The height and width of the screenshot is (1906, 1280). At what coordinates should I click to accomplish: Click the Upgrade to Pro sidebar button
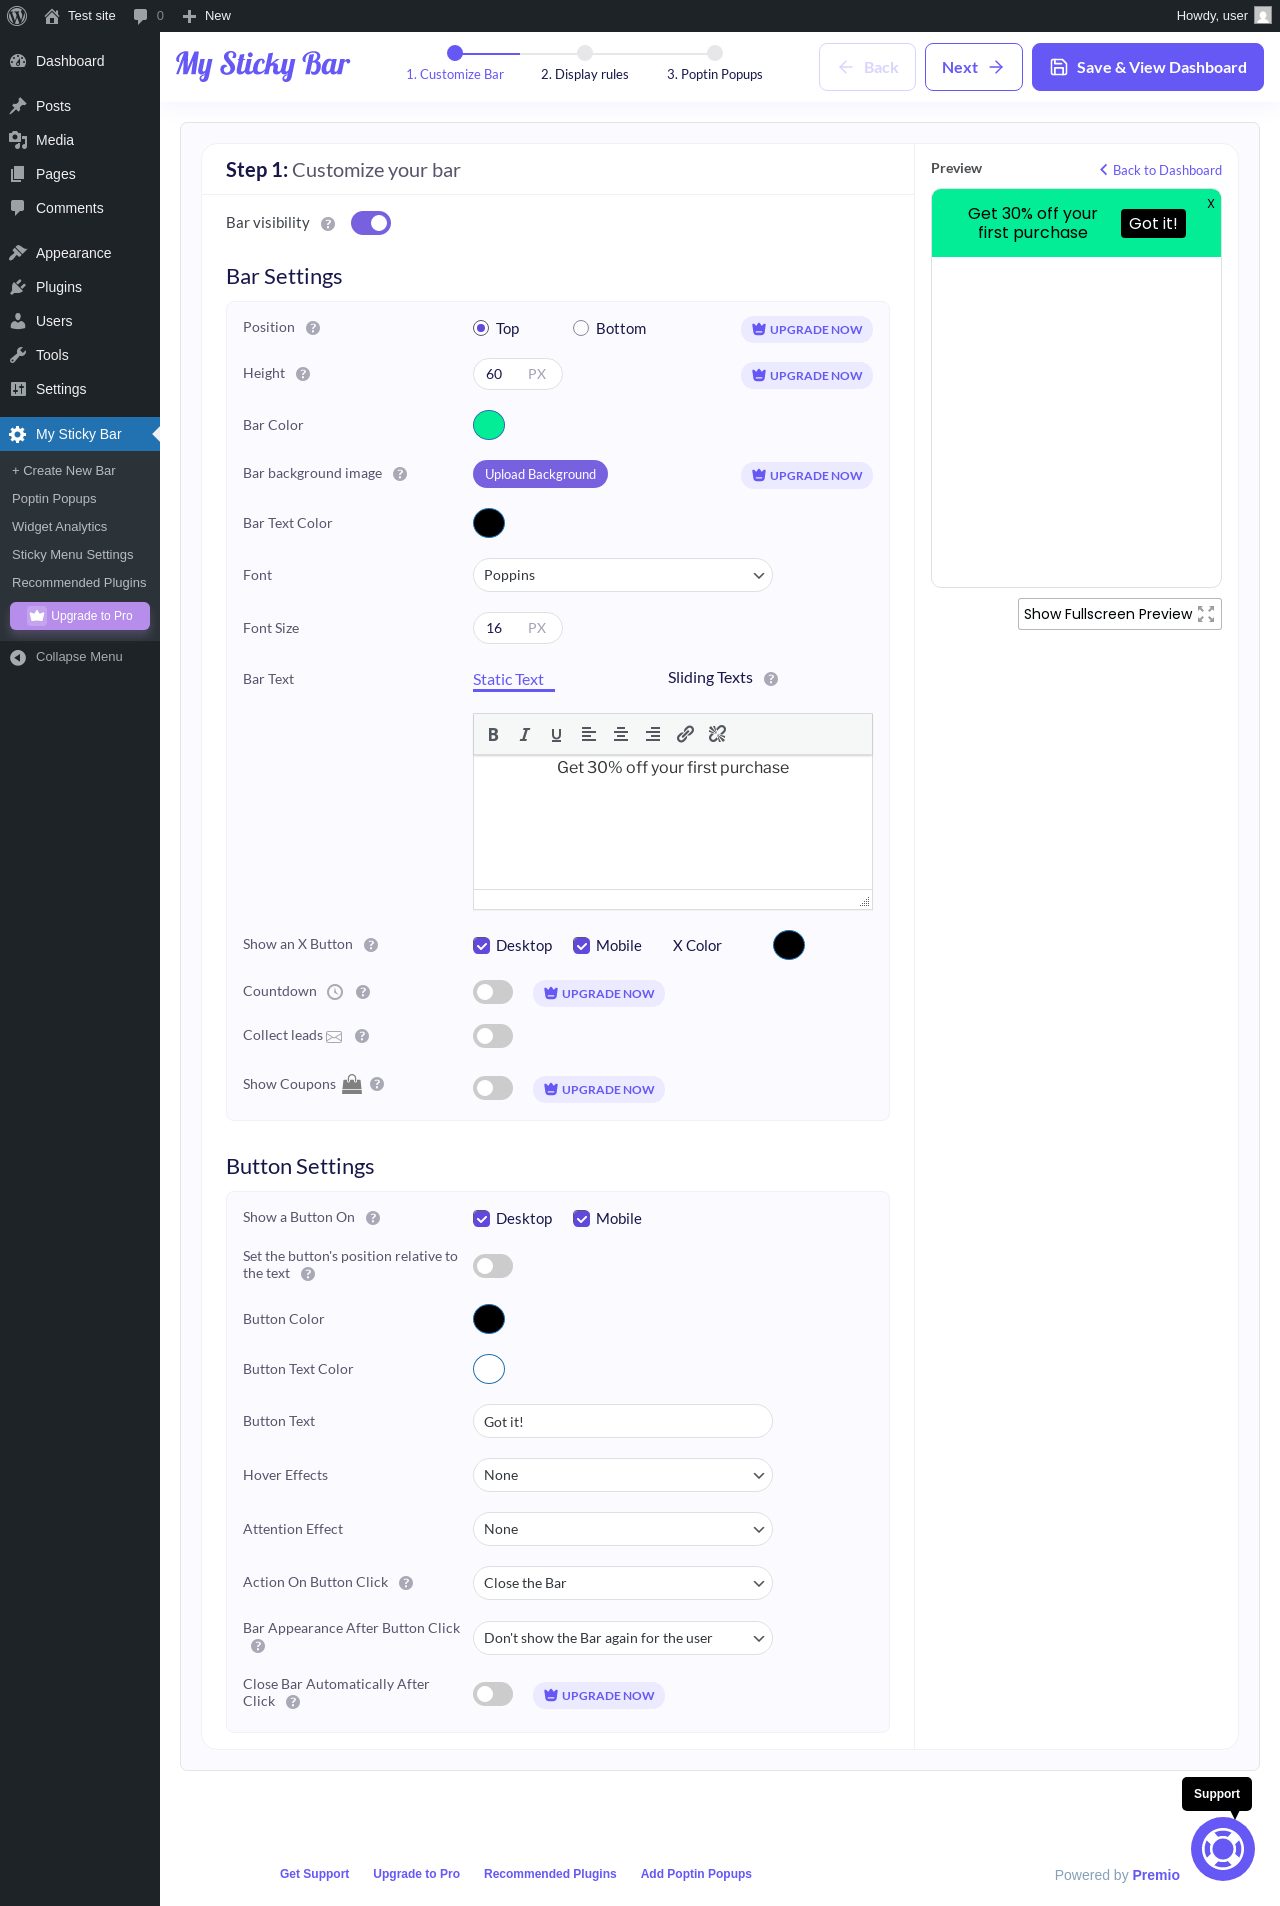click(x=80, y=616)
